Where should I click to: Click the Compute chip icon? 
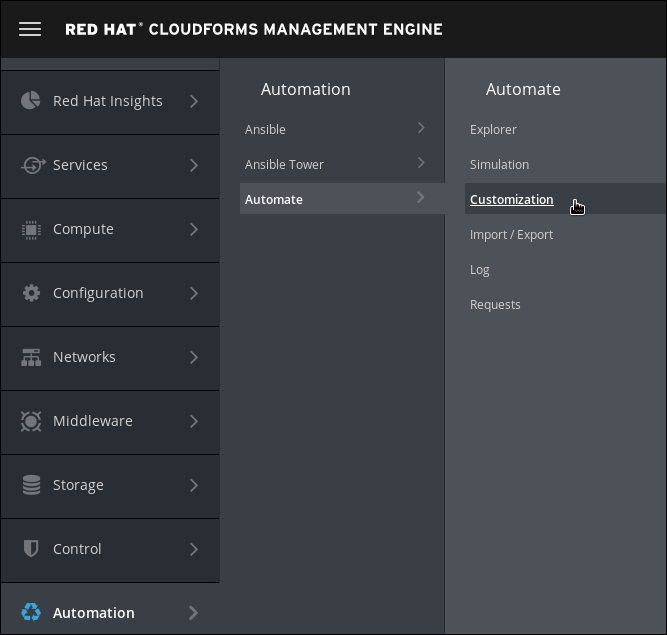tap(31, 230)
